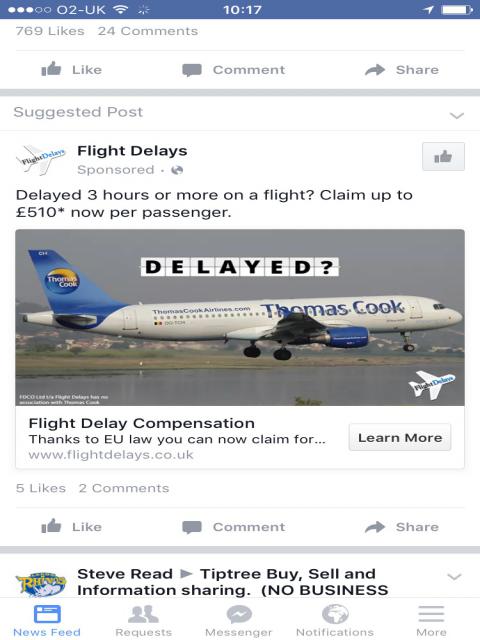This screenshot has width=480, height=640.
Task: Open the www.flightdelays.co.uk link
Action: click(x=111, y=455)
